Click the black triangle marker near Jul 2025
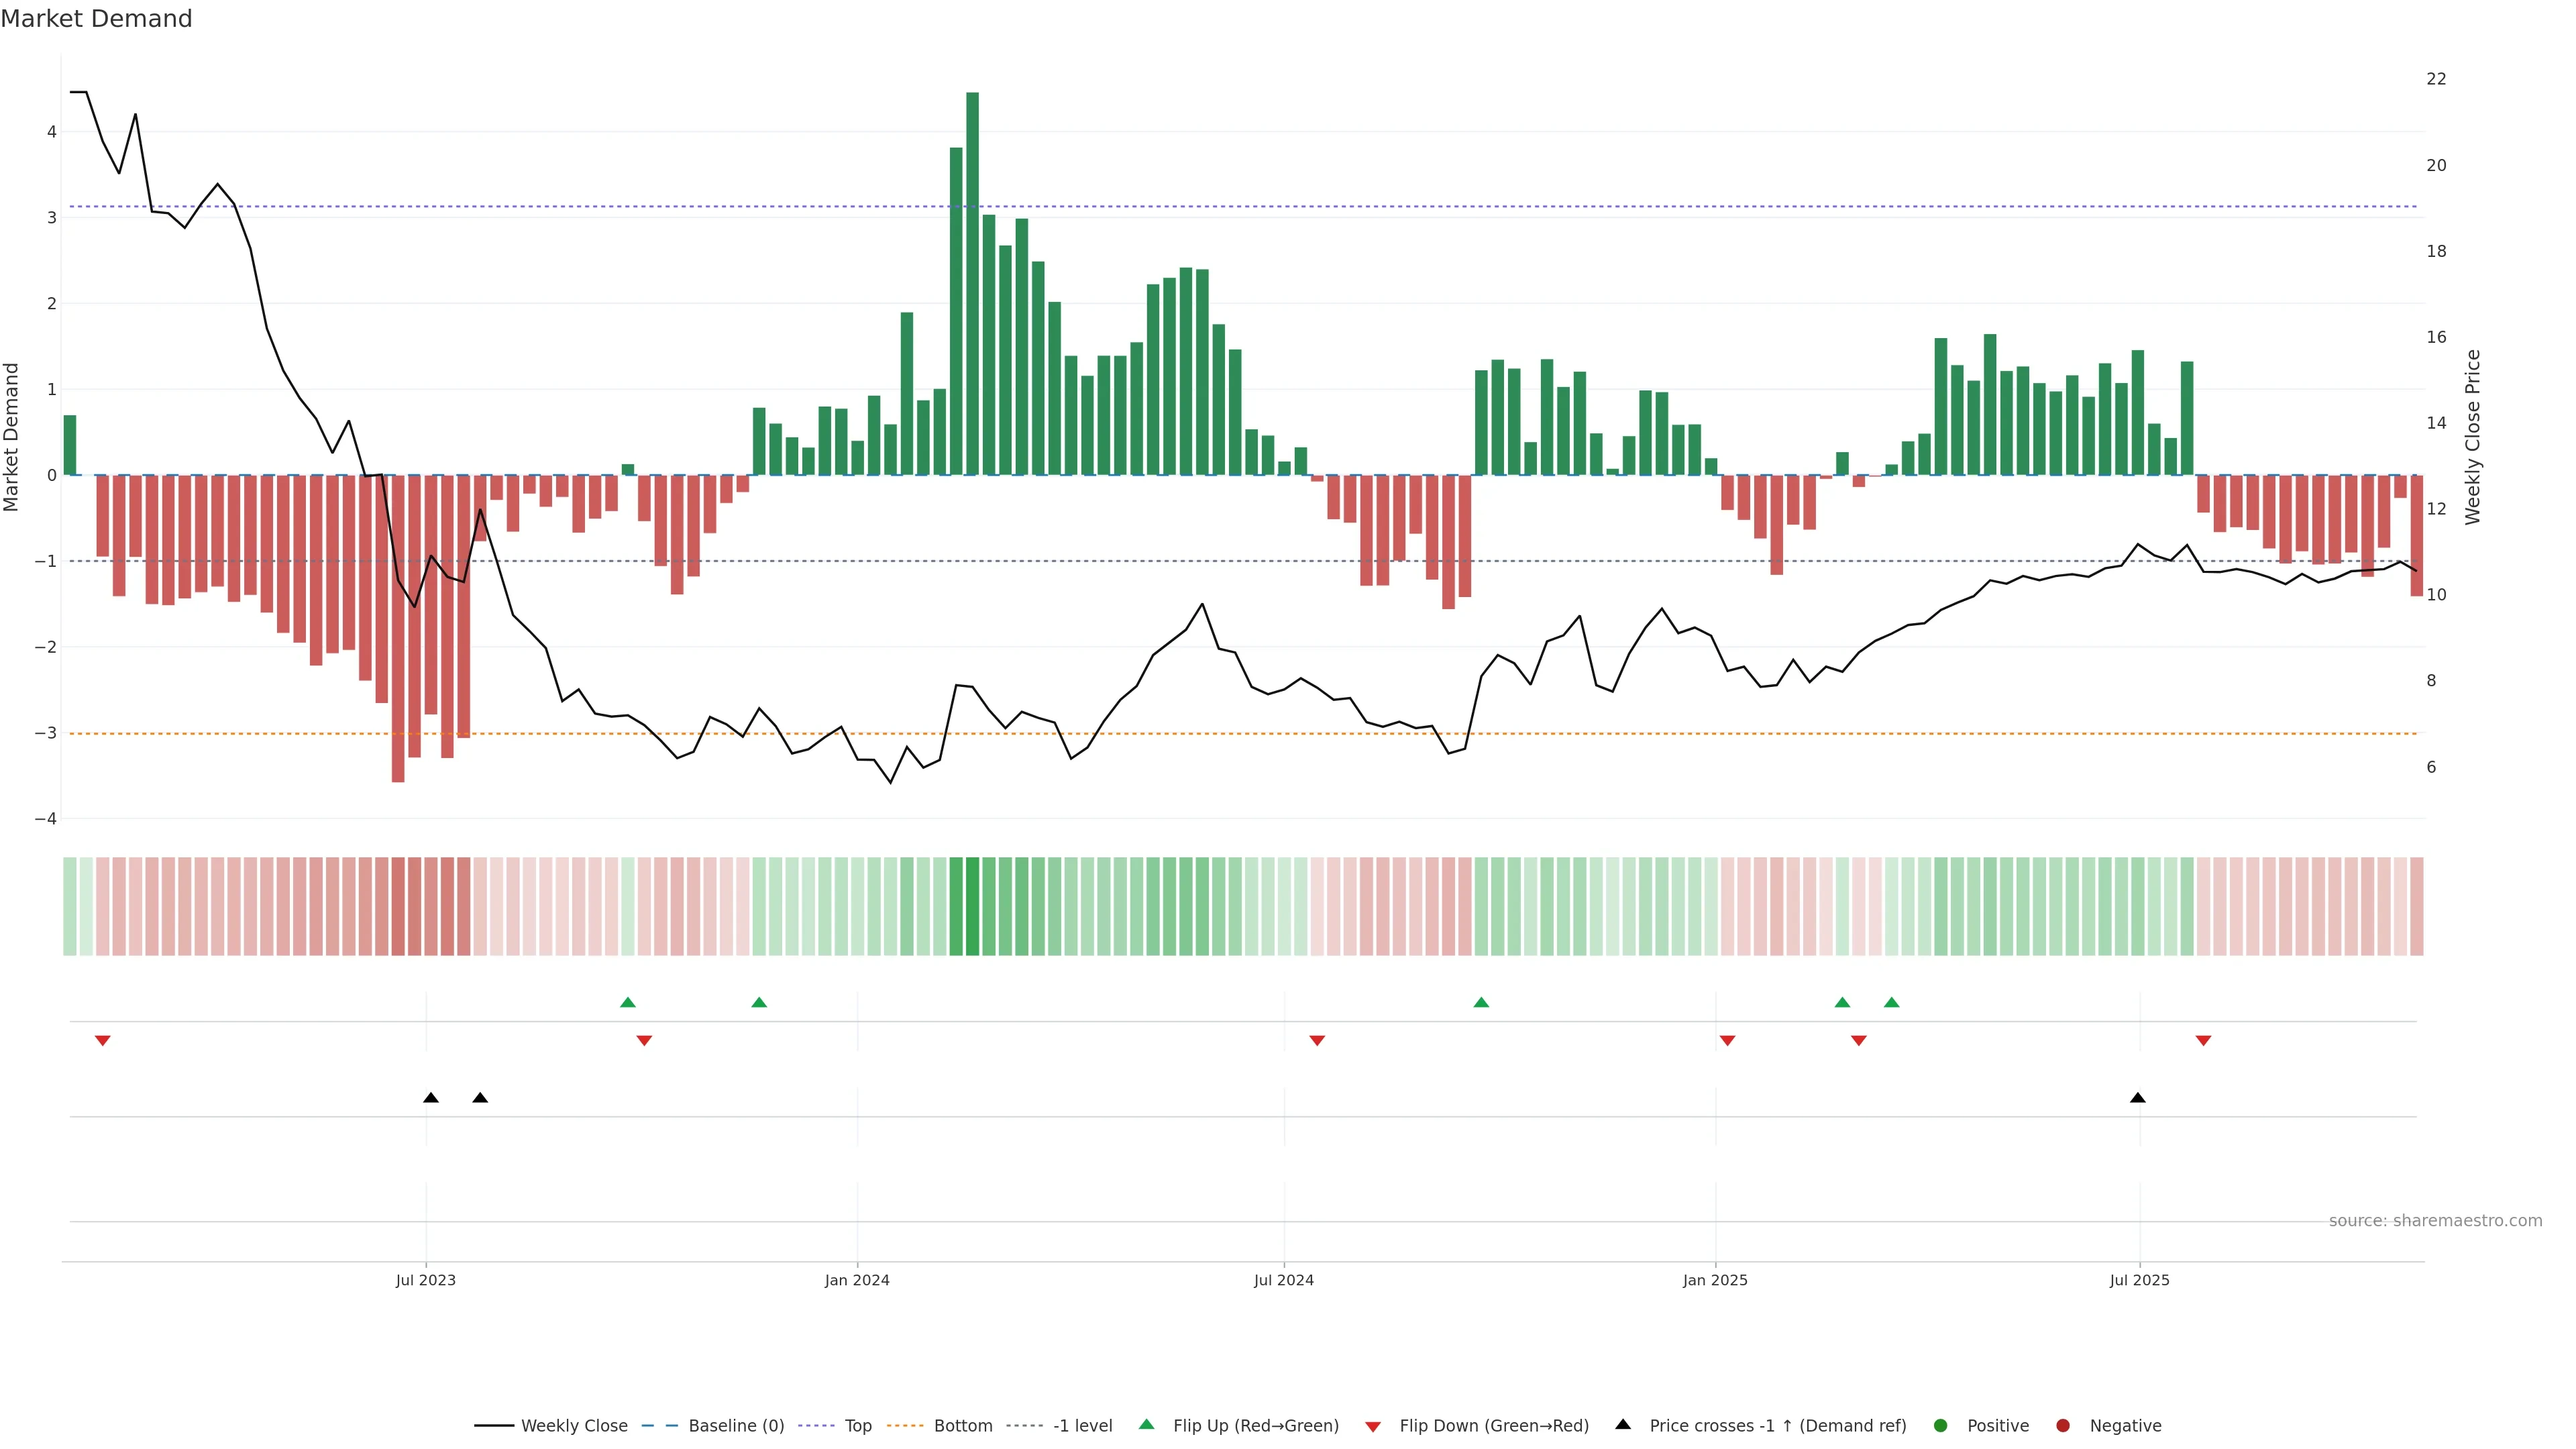2576x1449 pixels. 2138,1098
